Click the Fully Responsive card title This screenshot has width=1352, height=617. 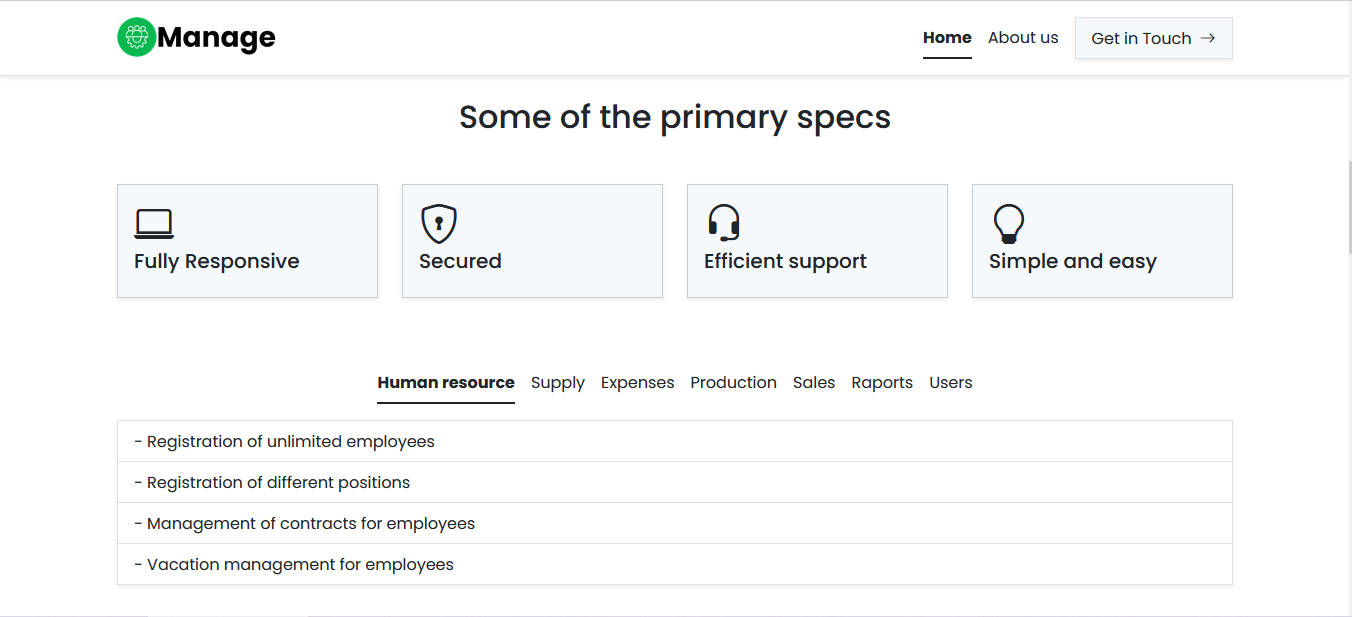point(217,262)
